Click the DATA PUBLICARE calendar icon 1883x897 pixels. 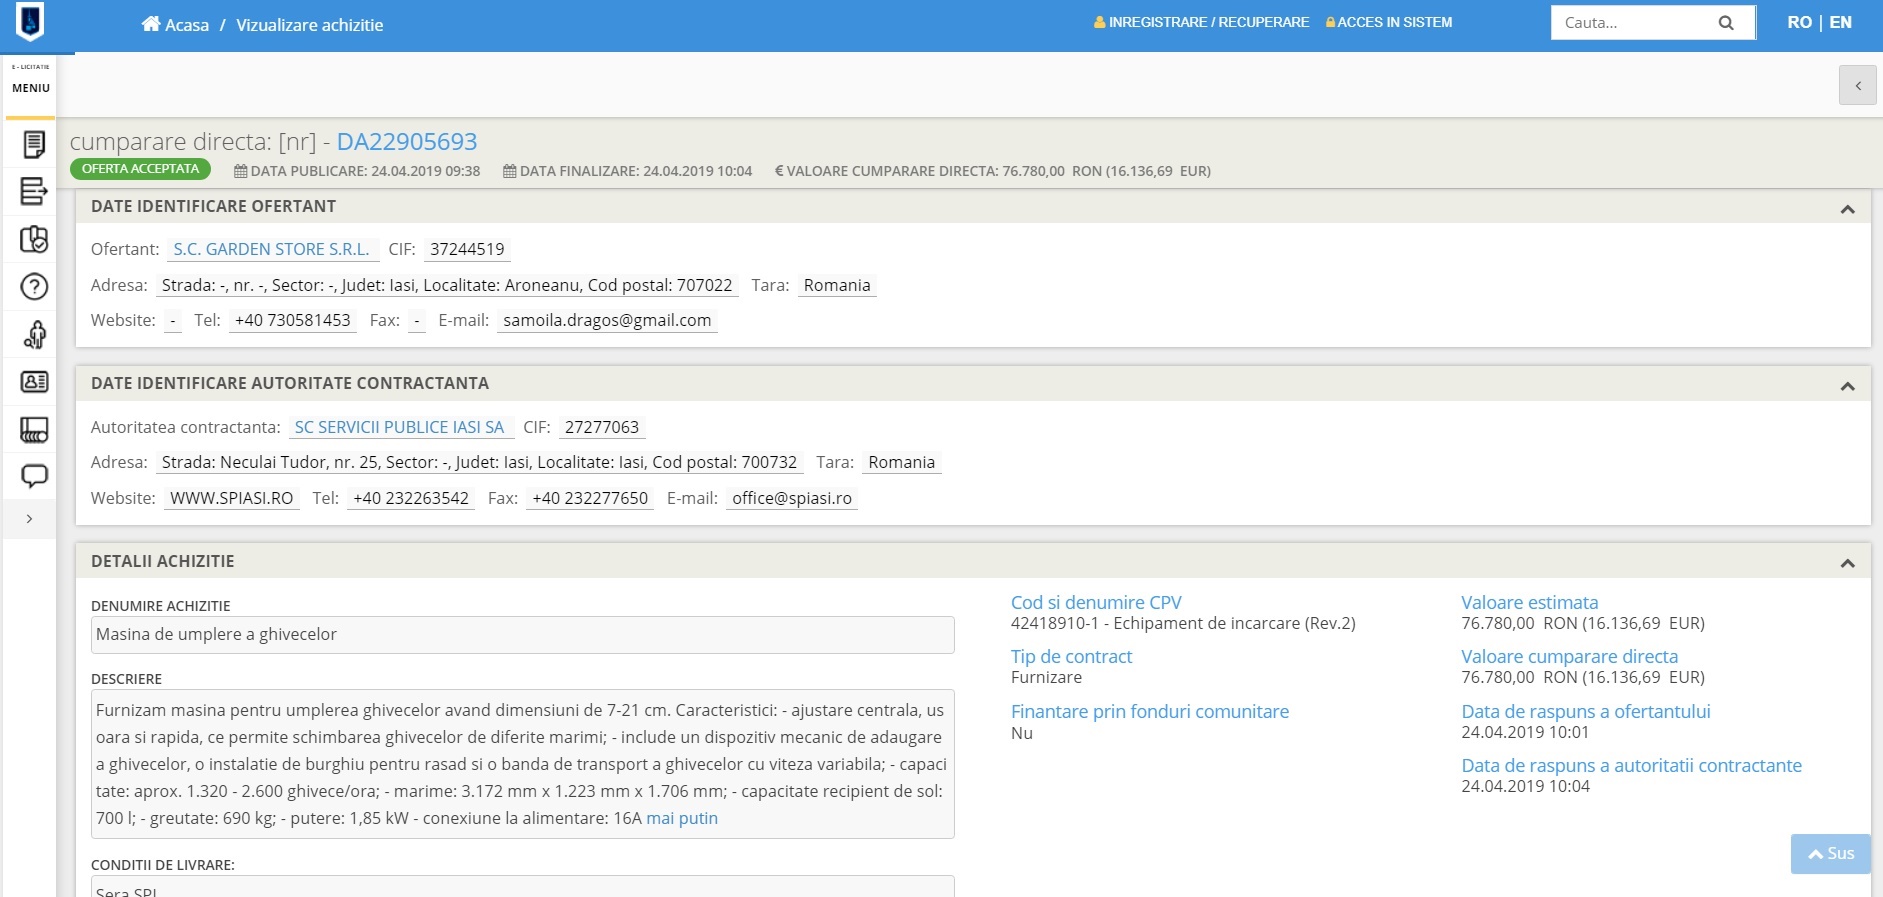click(x=240, y=171)
